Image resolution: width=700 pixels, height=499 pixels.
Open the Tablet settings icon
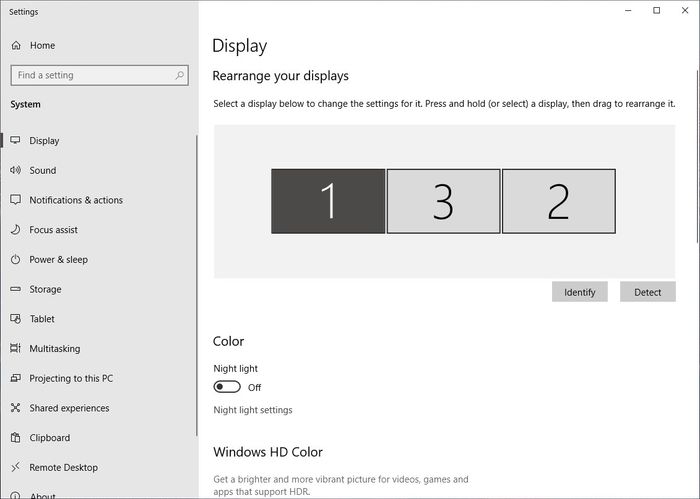[16, 319]
